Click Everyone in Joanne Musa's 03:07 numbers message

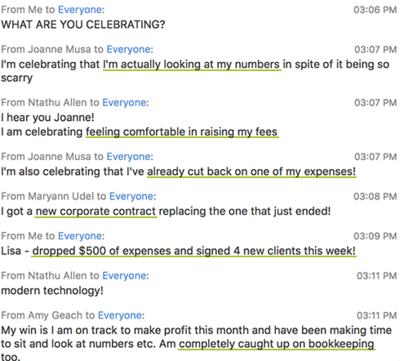click(x=128, y=49)
